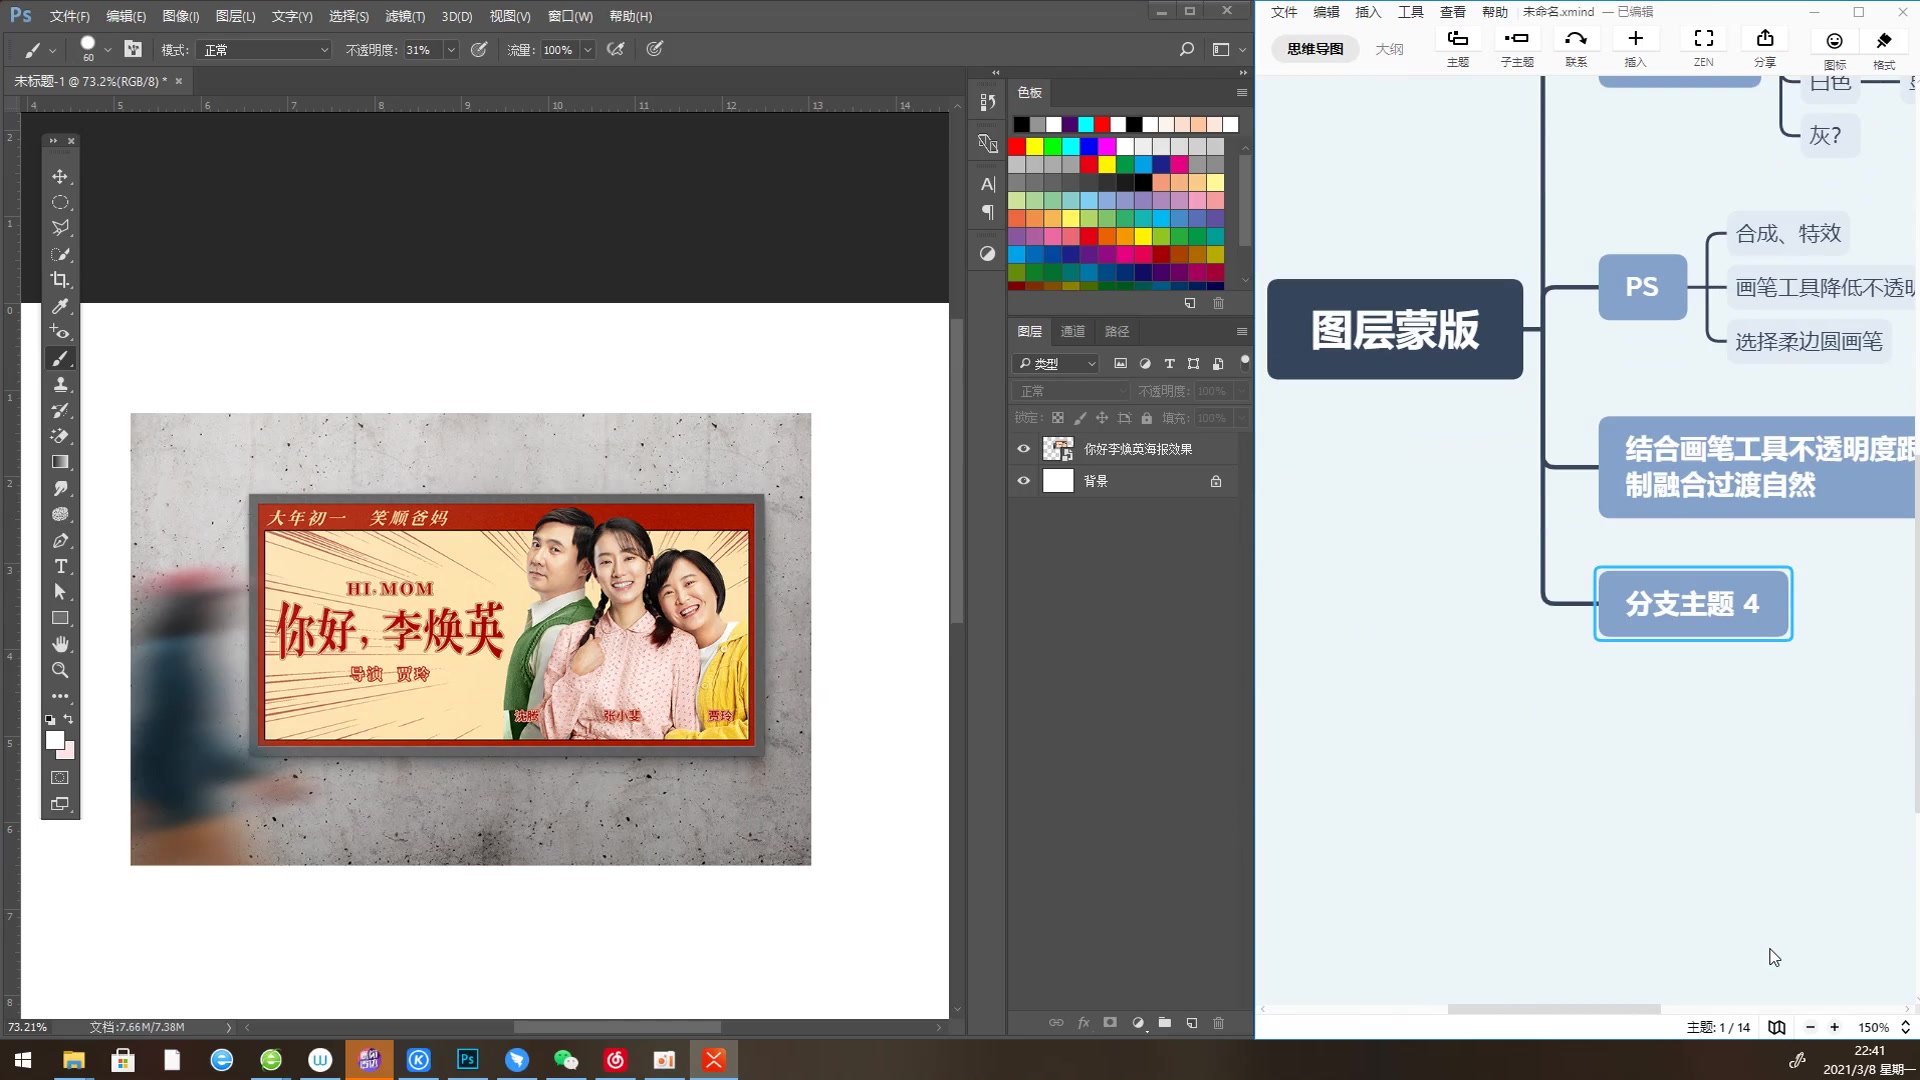Open the layer style fx menu
This screenshot has height=1080, width=1920.
pyautogui.click(x=1083, y=1023)
